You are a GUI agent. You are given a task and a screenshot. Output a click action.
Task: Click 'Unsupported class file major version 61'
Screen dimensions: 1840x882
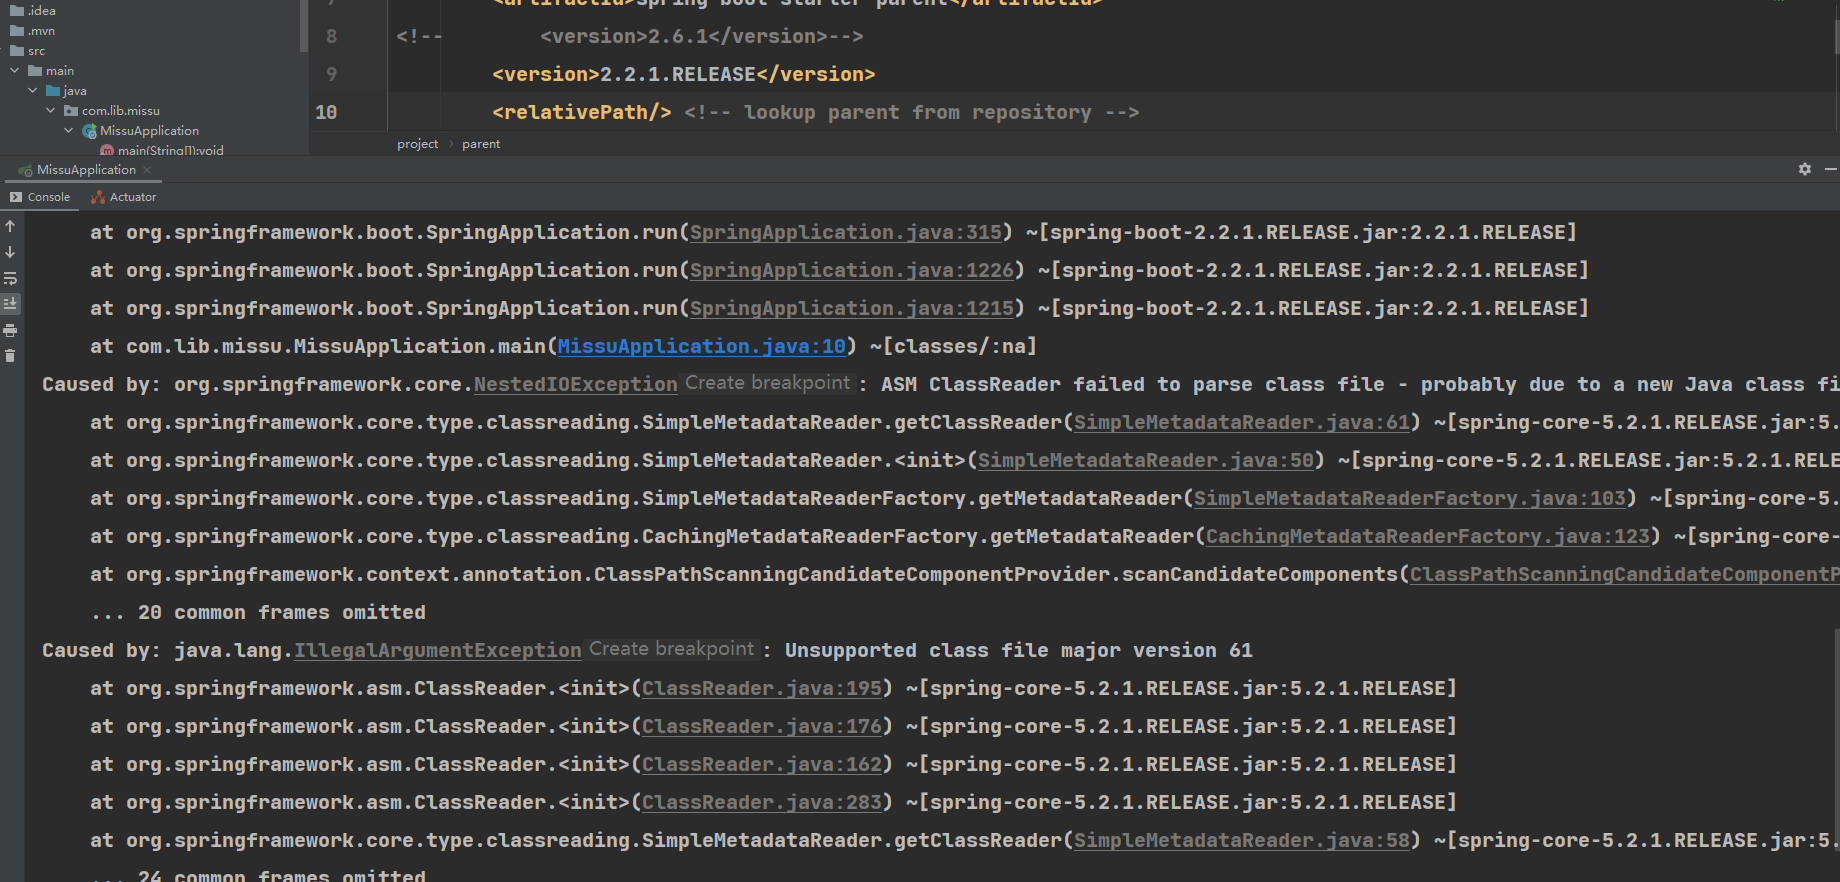1018,650
